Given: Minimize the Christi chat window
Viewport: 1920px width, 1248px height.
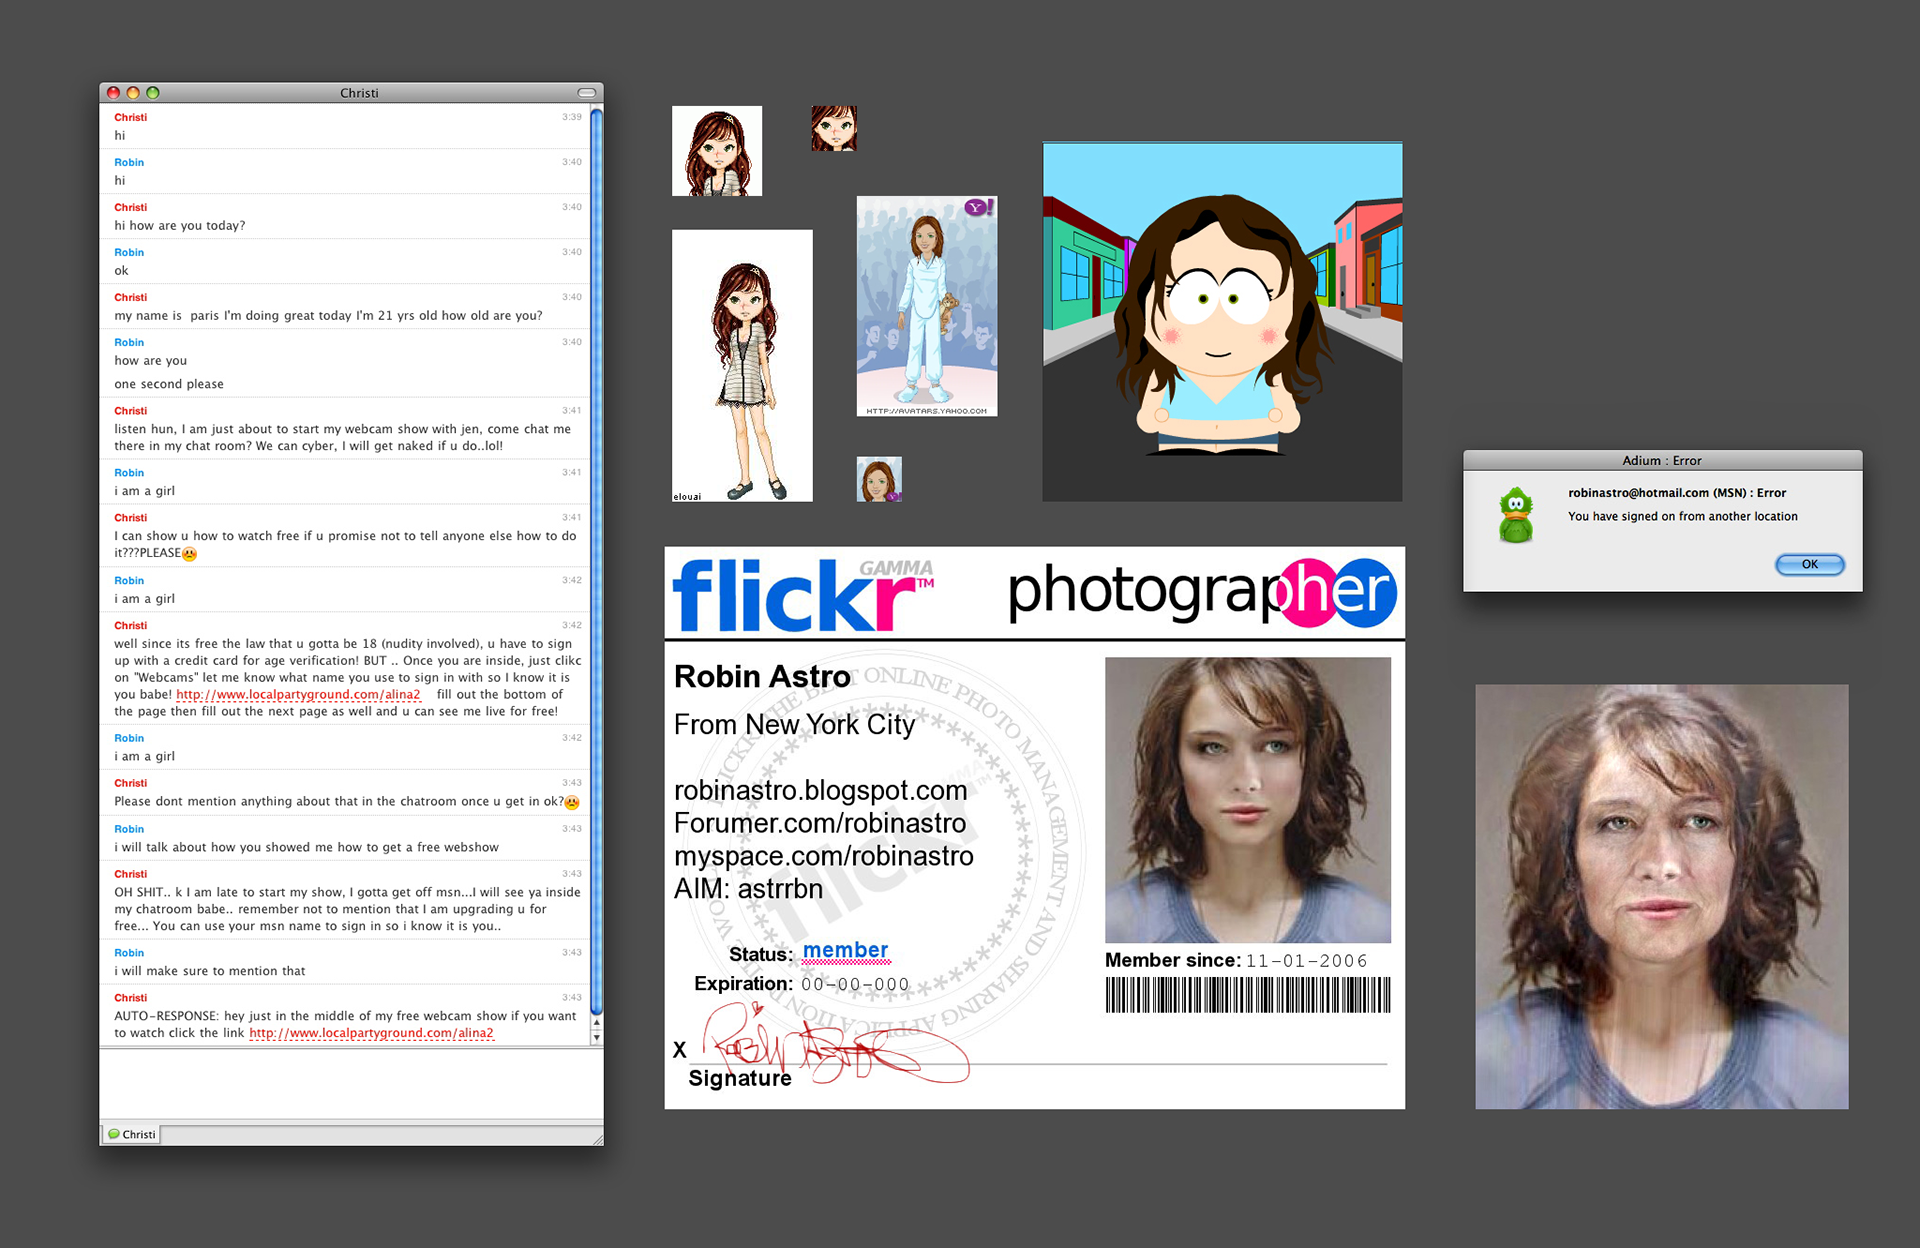Looking at the screenshot, I should point(133,93).
